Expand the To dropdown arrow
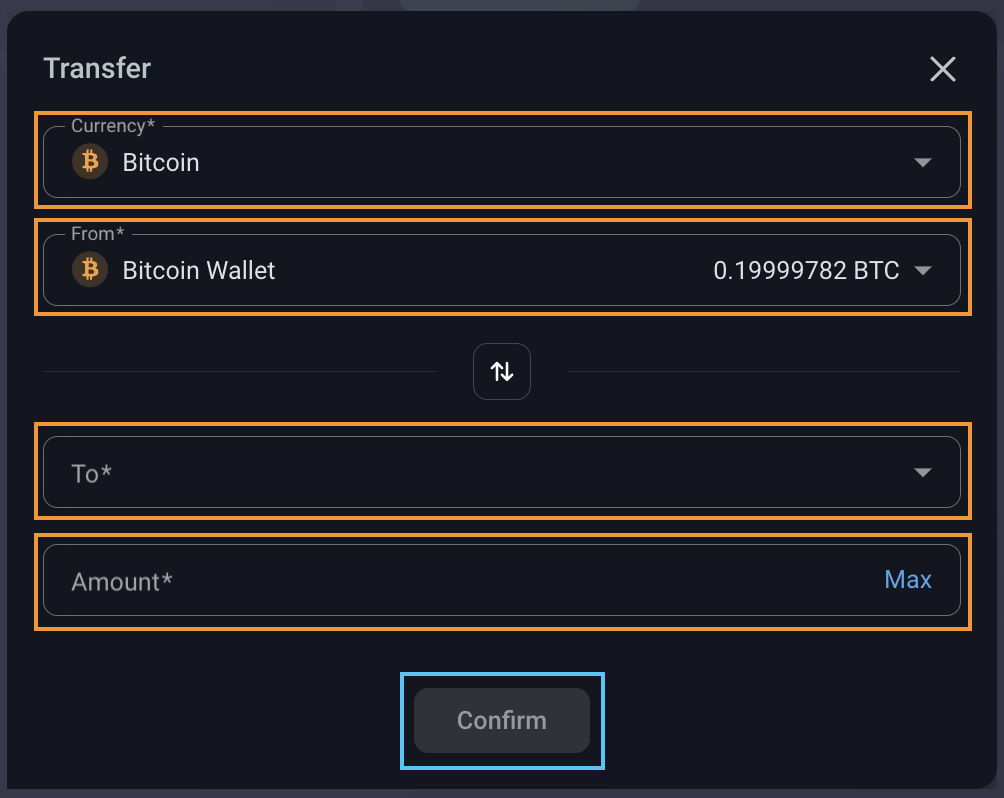1004x798 pixels. click(x=923, y=473)
